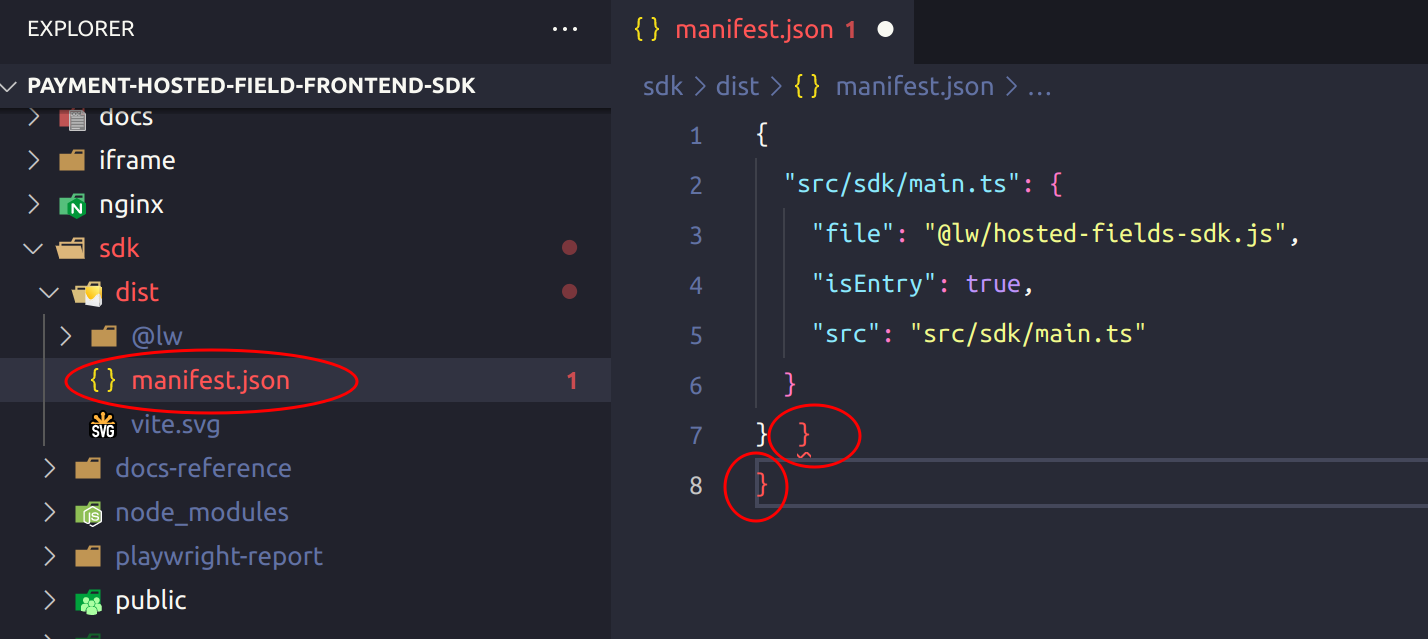Click line number 8 in the gutter
Screen dimensions: 1428x639
point(696,486)
